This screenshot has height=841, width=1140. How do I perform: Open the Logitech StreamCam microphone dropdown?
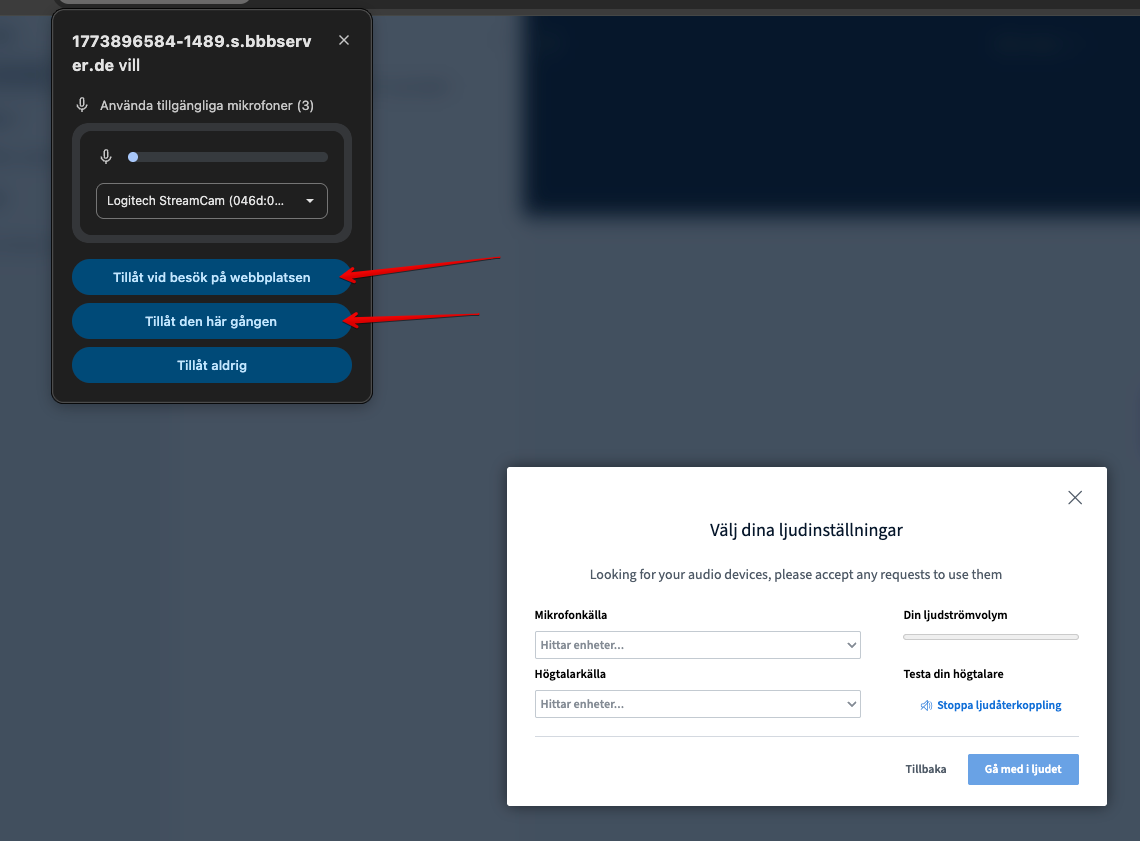point(212,201)
